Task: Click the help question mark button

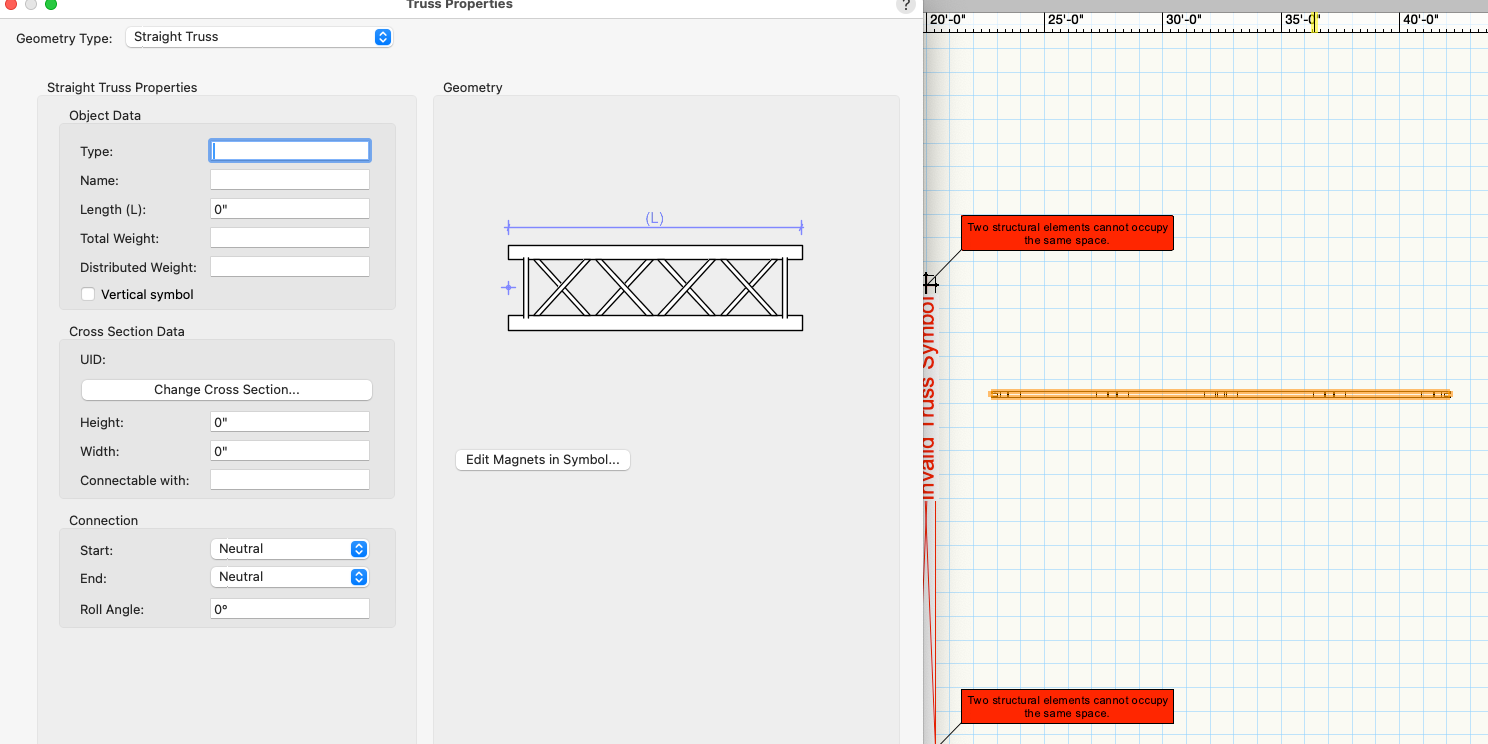Action: pos(906,5)
